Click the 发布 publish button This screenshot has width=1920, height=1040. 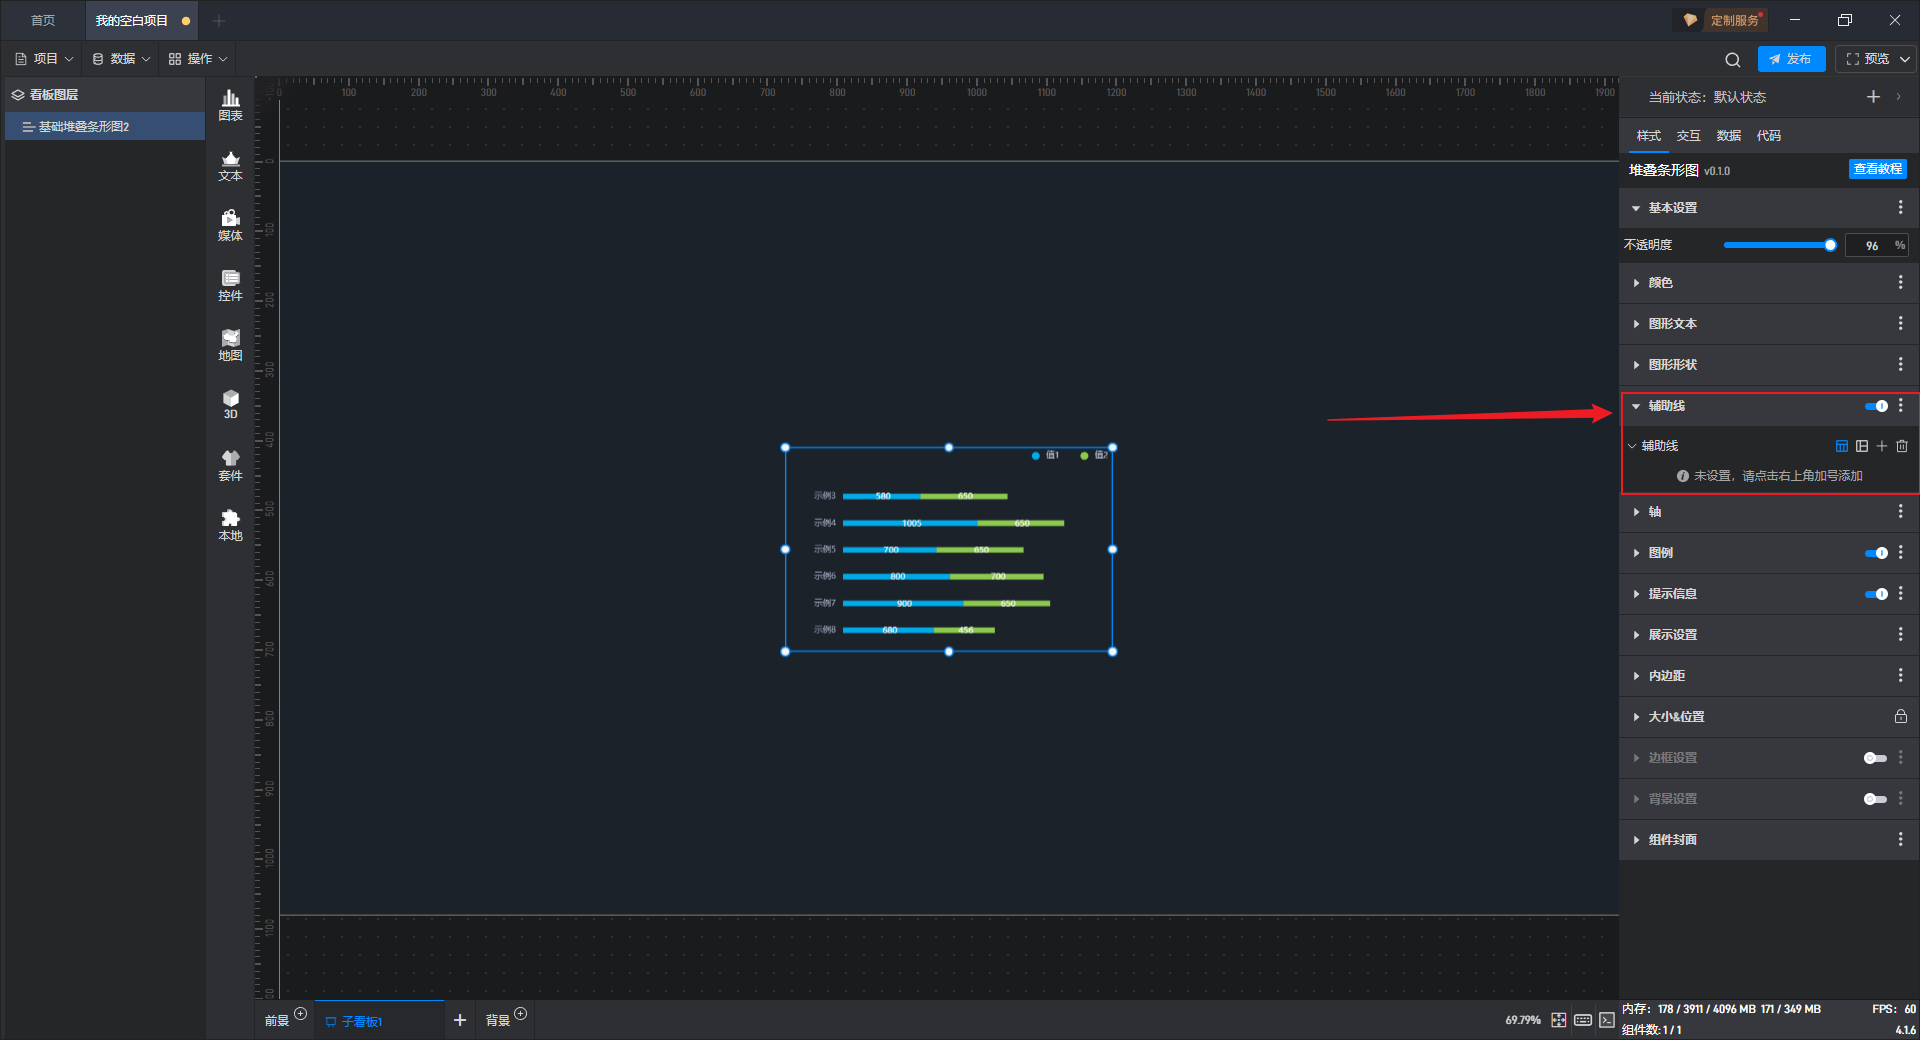point(1791,59)
